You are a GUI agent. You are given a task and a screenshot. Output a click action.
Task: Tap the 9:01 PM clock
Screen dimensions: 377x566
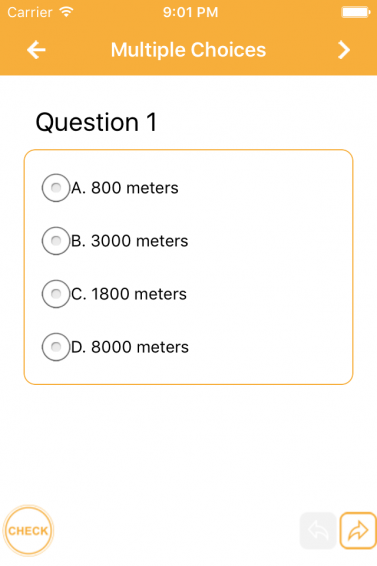(191, 12)
